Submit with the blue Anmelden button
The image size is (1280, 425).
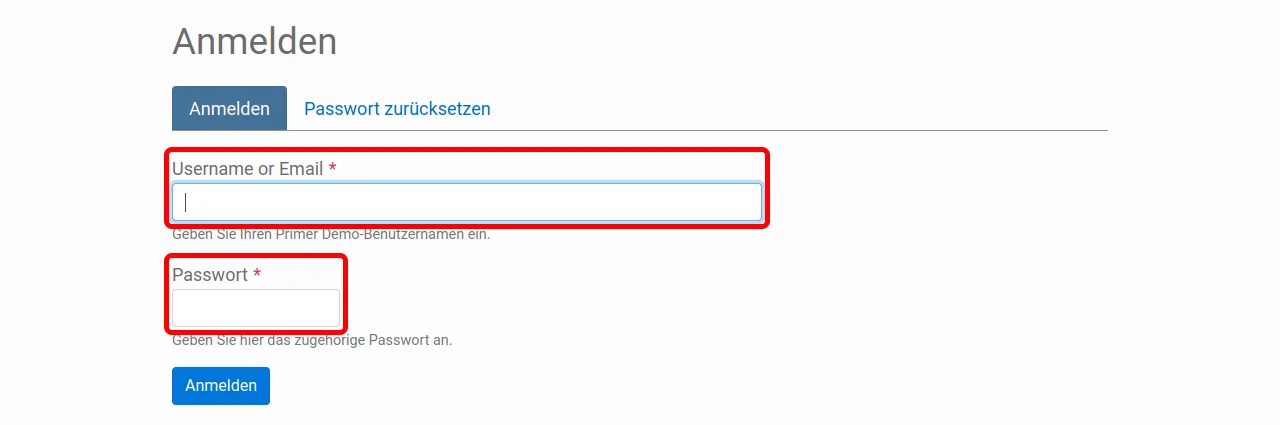[x=221, y=386]
